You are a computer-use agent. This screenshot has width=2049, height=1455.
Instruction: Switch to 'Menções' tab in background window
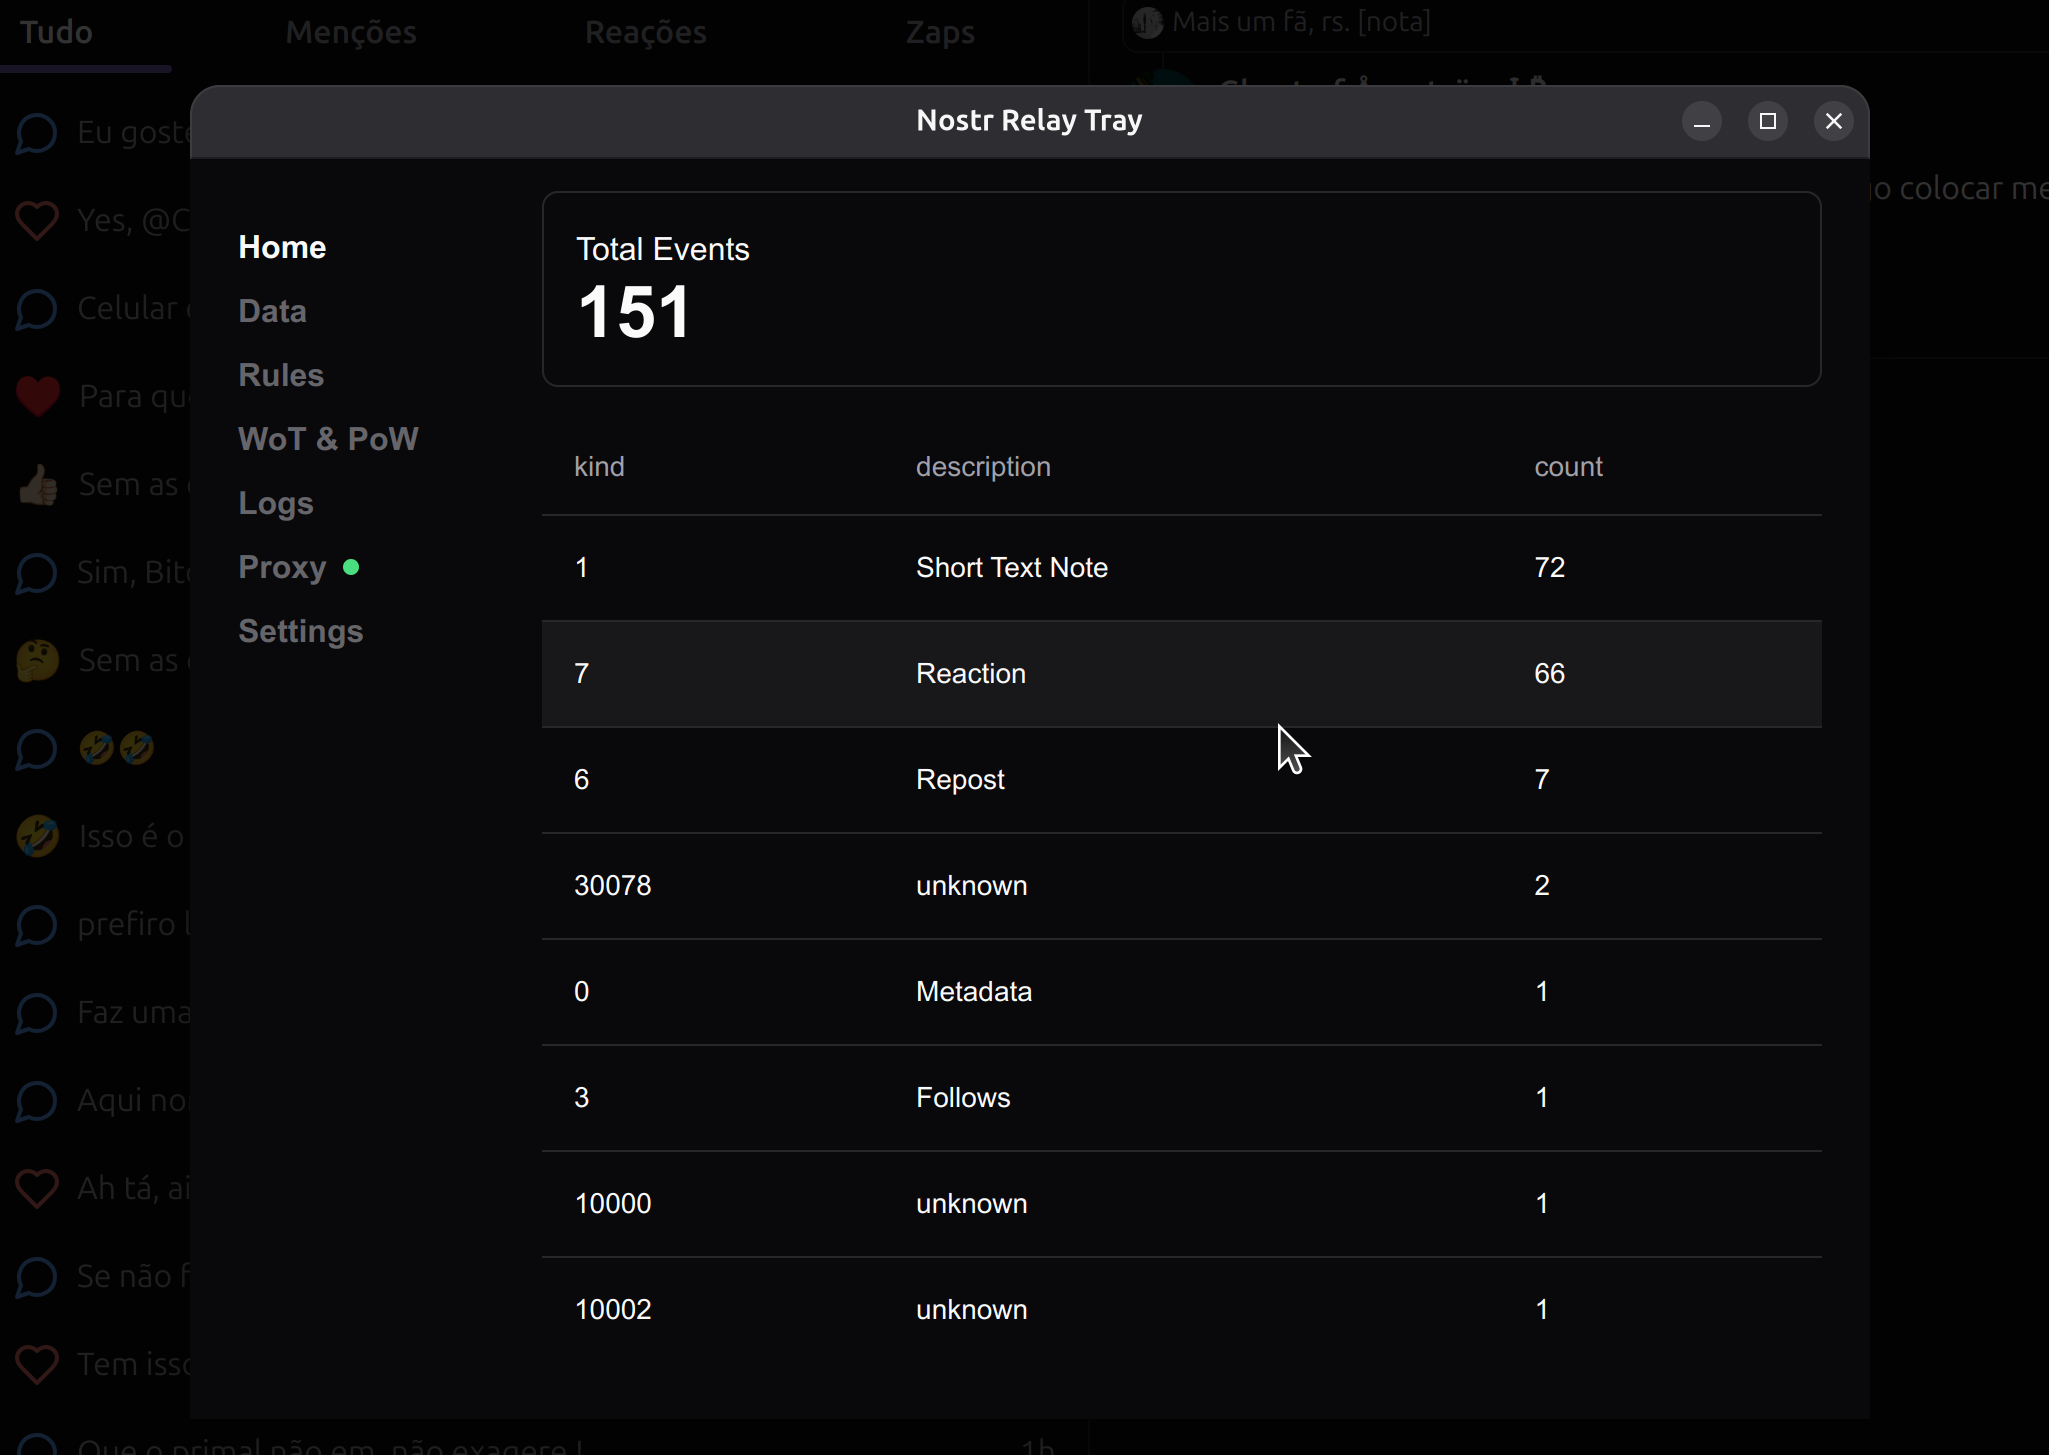pos(351,32)
